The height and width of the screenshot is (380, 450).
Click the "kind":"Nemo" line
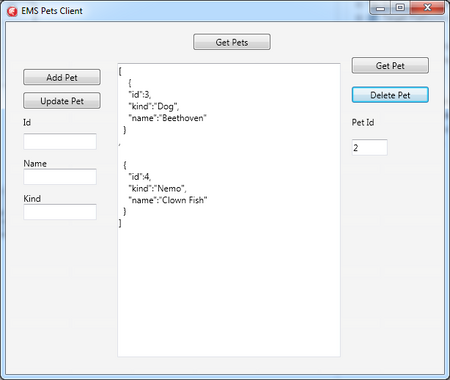(158, 188)
